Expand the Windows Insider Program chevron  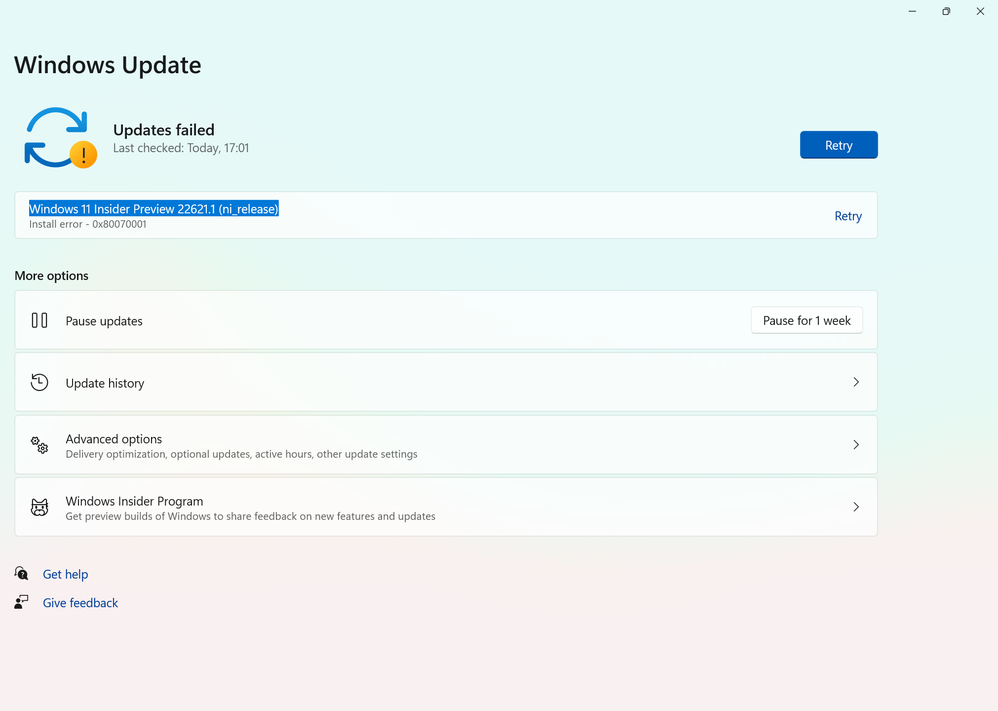pyautogui.click(x=855, y=507)
